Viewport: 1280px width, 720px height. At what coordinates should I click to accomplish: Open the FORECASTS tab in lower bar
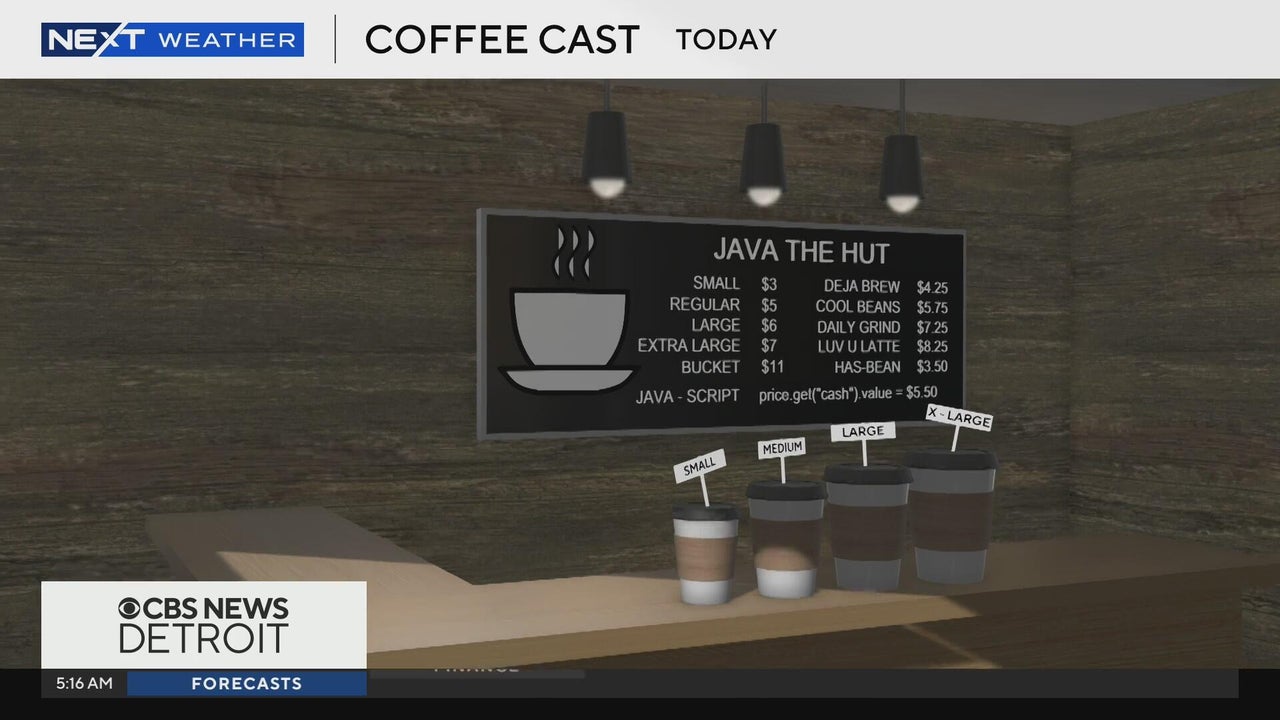tap(246, 684)
